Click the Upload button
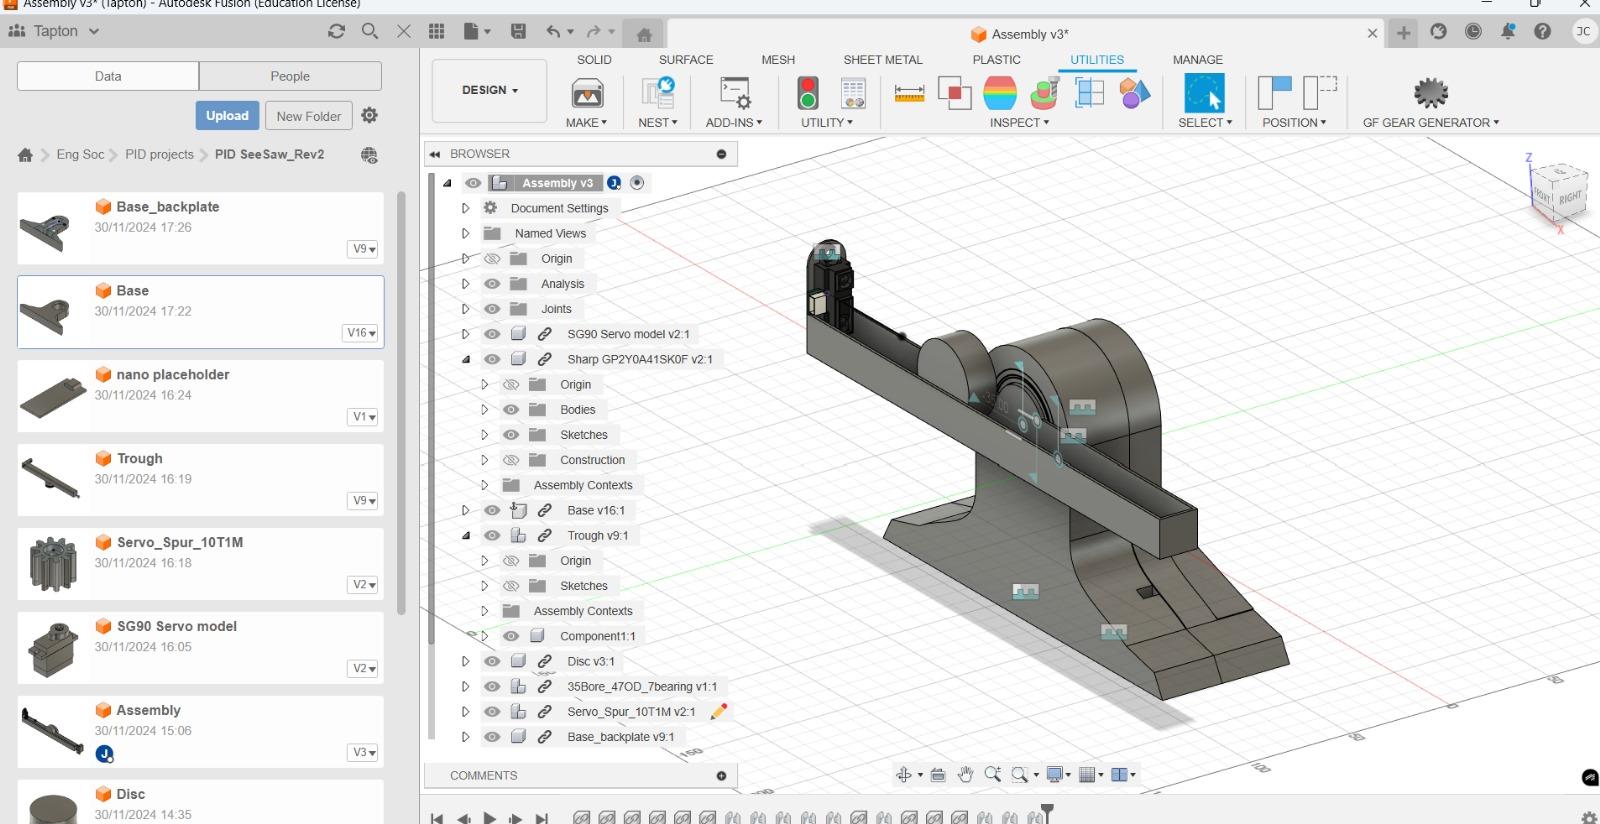 coord(227,116)
